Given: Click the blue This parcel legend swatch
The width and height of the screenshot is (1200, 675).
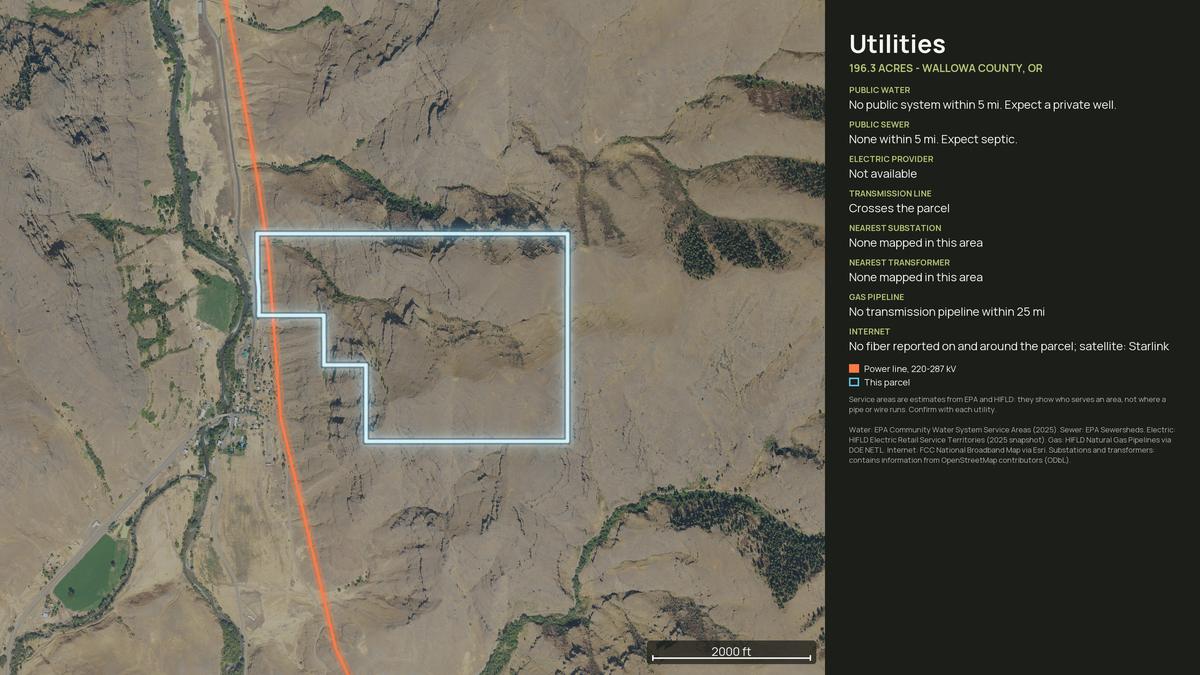Looking at the screenshot, I should point(854,382).
